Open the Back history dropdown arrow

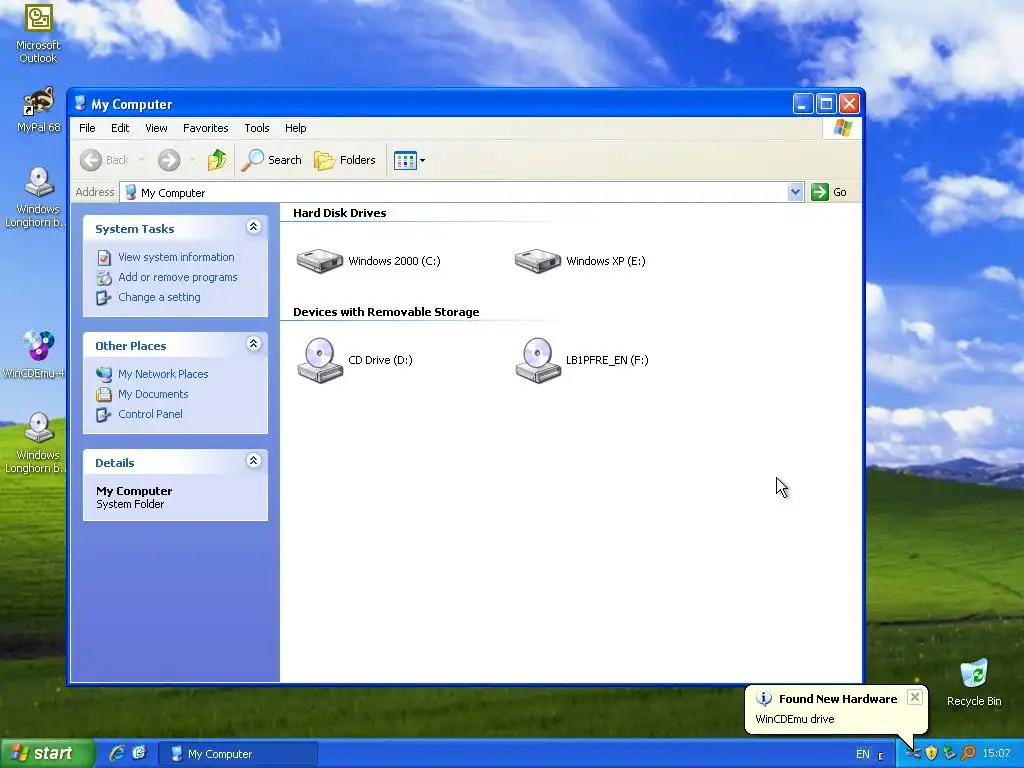tap(141, 160)
